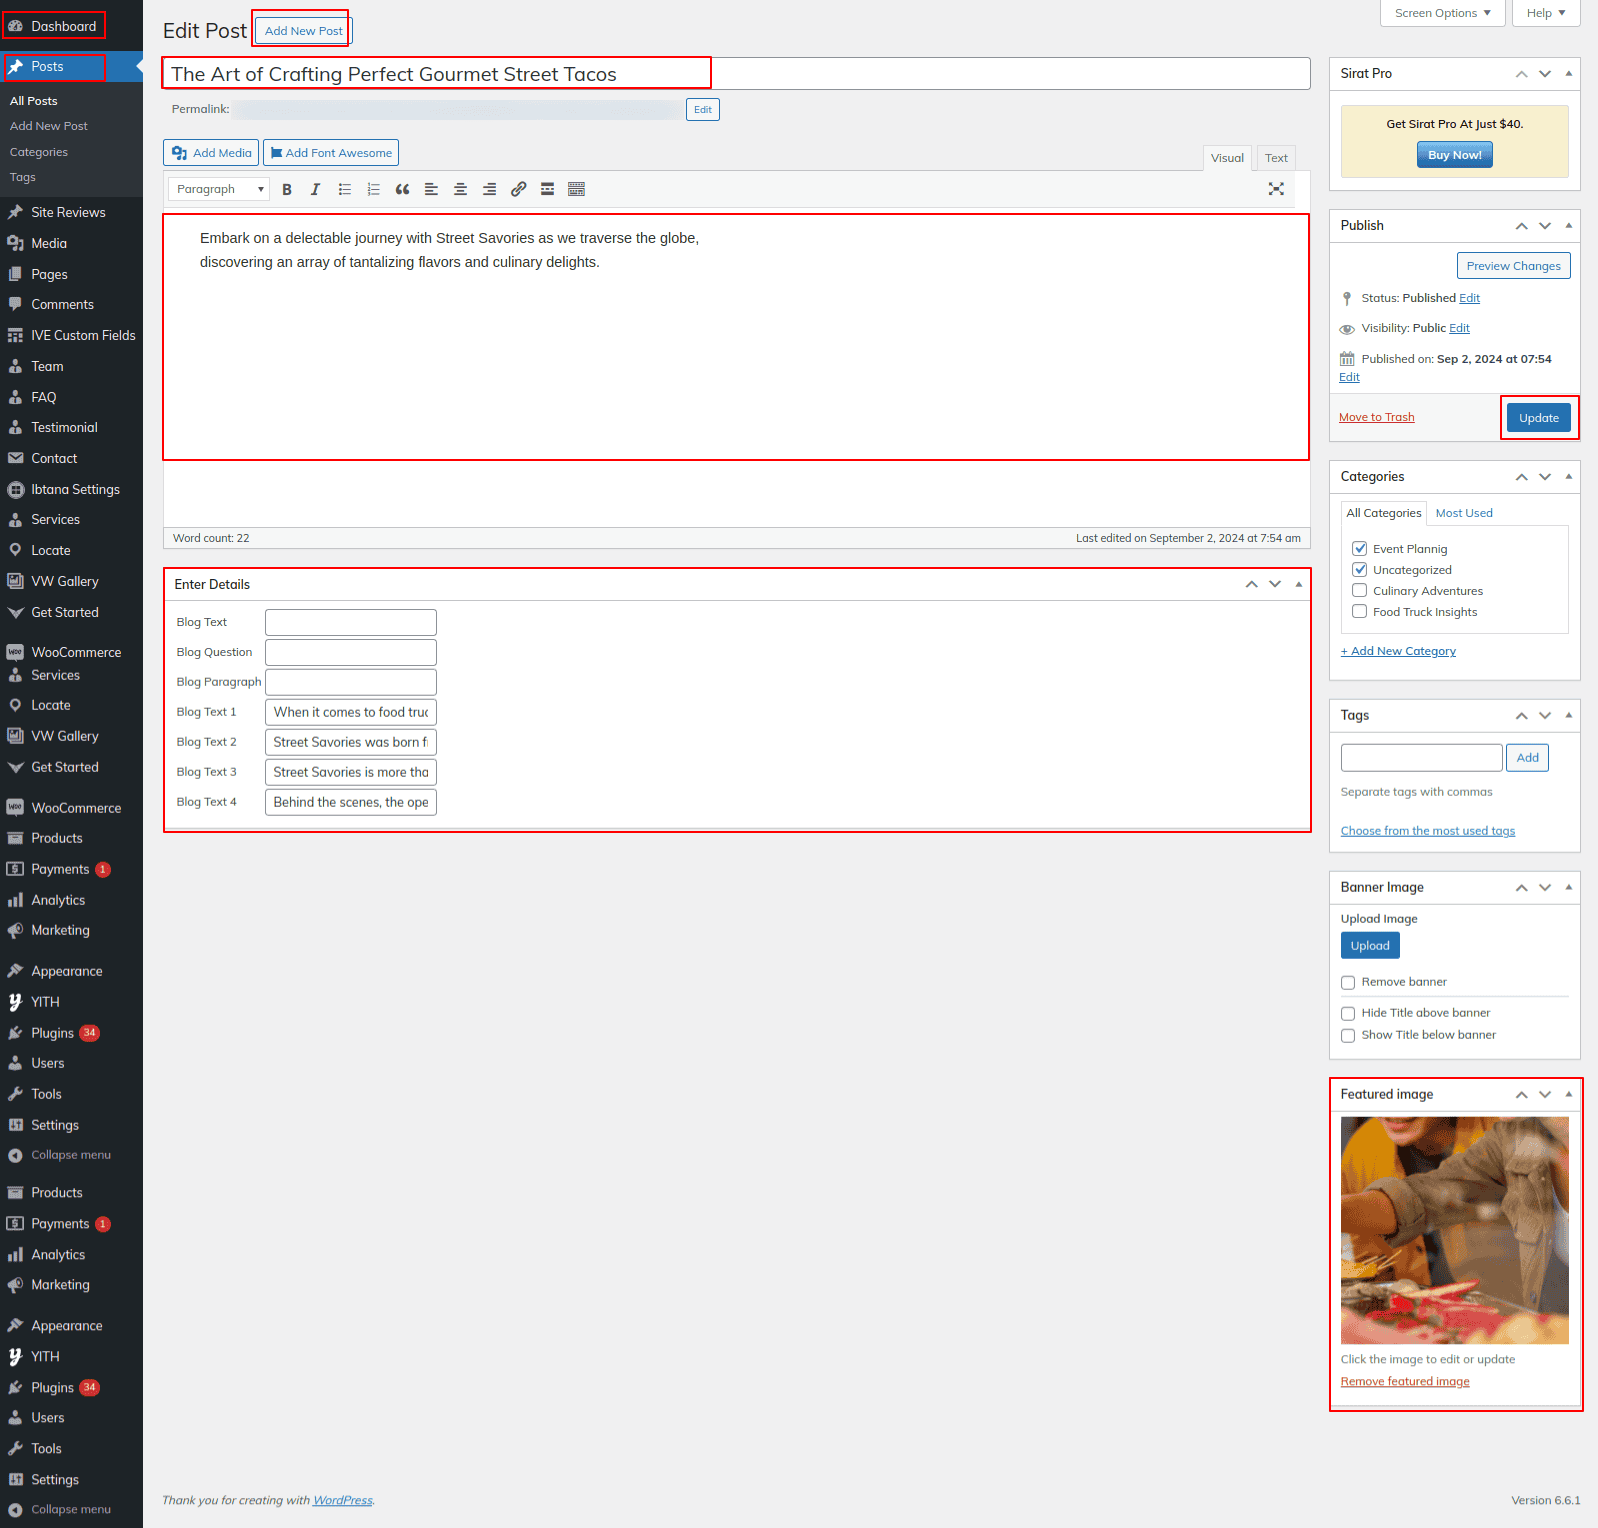The width and height of the screenshot is (1598, 1528).
Task: Click the Add Media button
Action: pyautogui.click(x=211, y=153)
